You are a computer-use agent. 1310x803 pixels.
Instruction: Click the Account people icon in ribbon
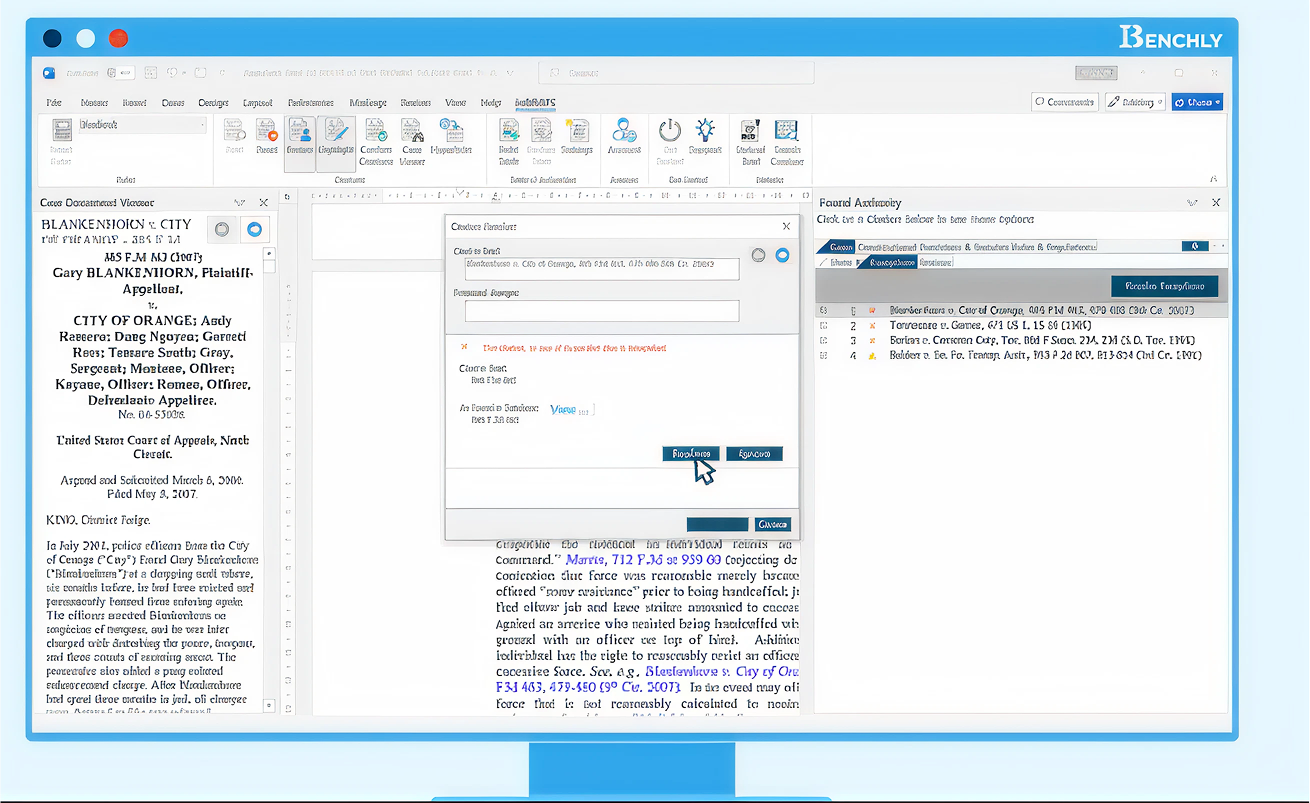(x=625, y=131)
